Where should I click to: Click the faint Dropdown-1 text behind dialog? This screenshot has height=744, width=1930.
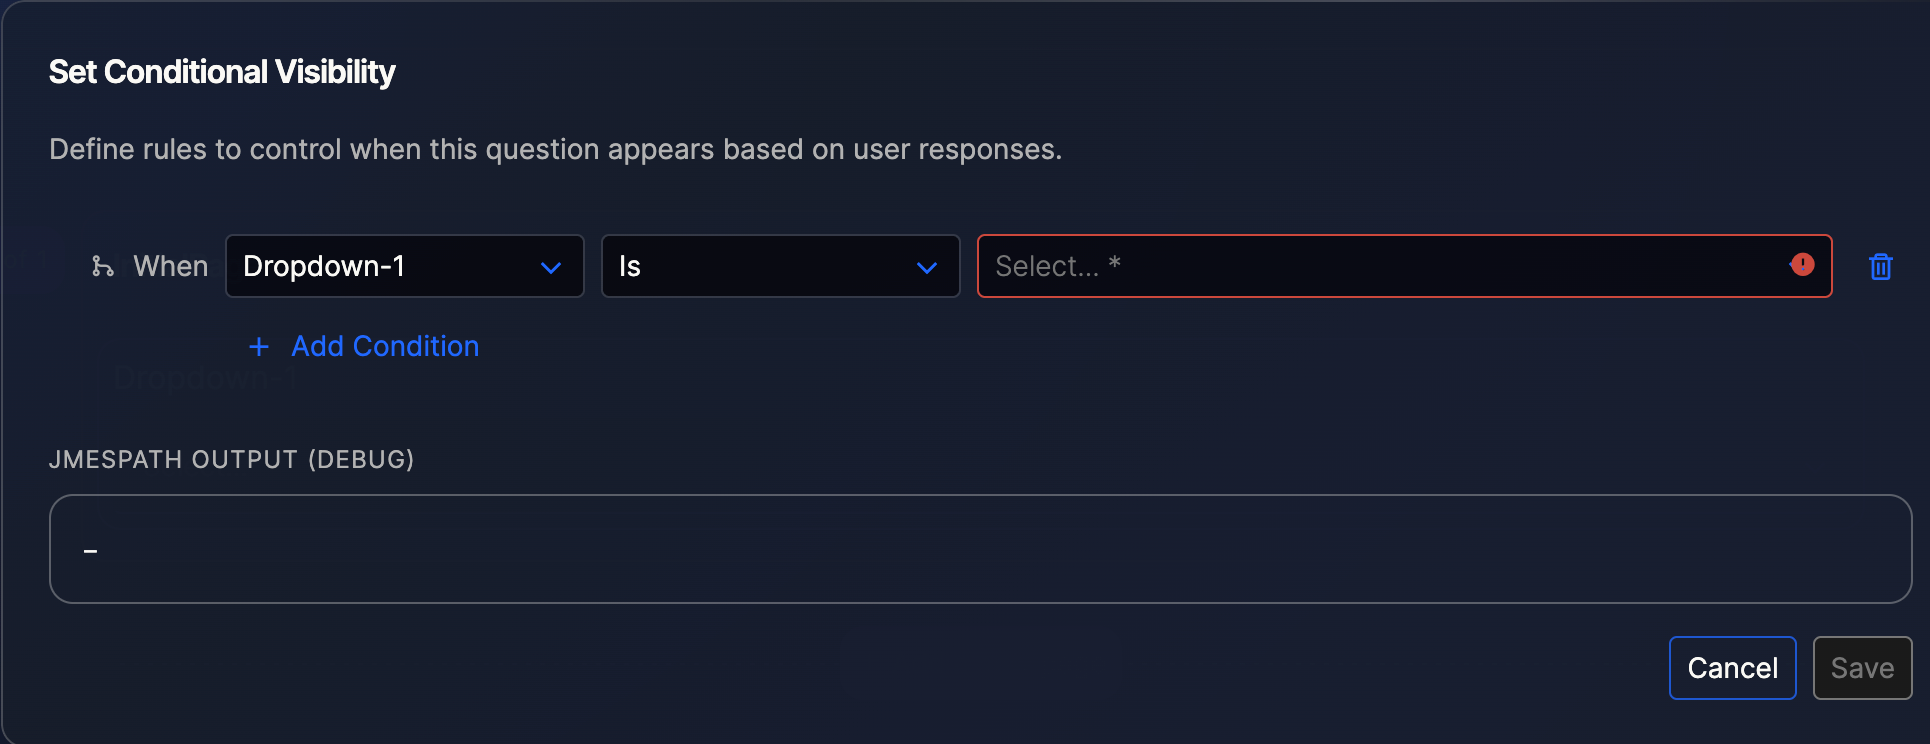[205, 379]
